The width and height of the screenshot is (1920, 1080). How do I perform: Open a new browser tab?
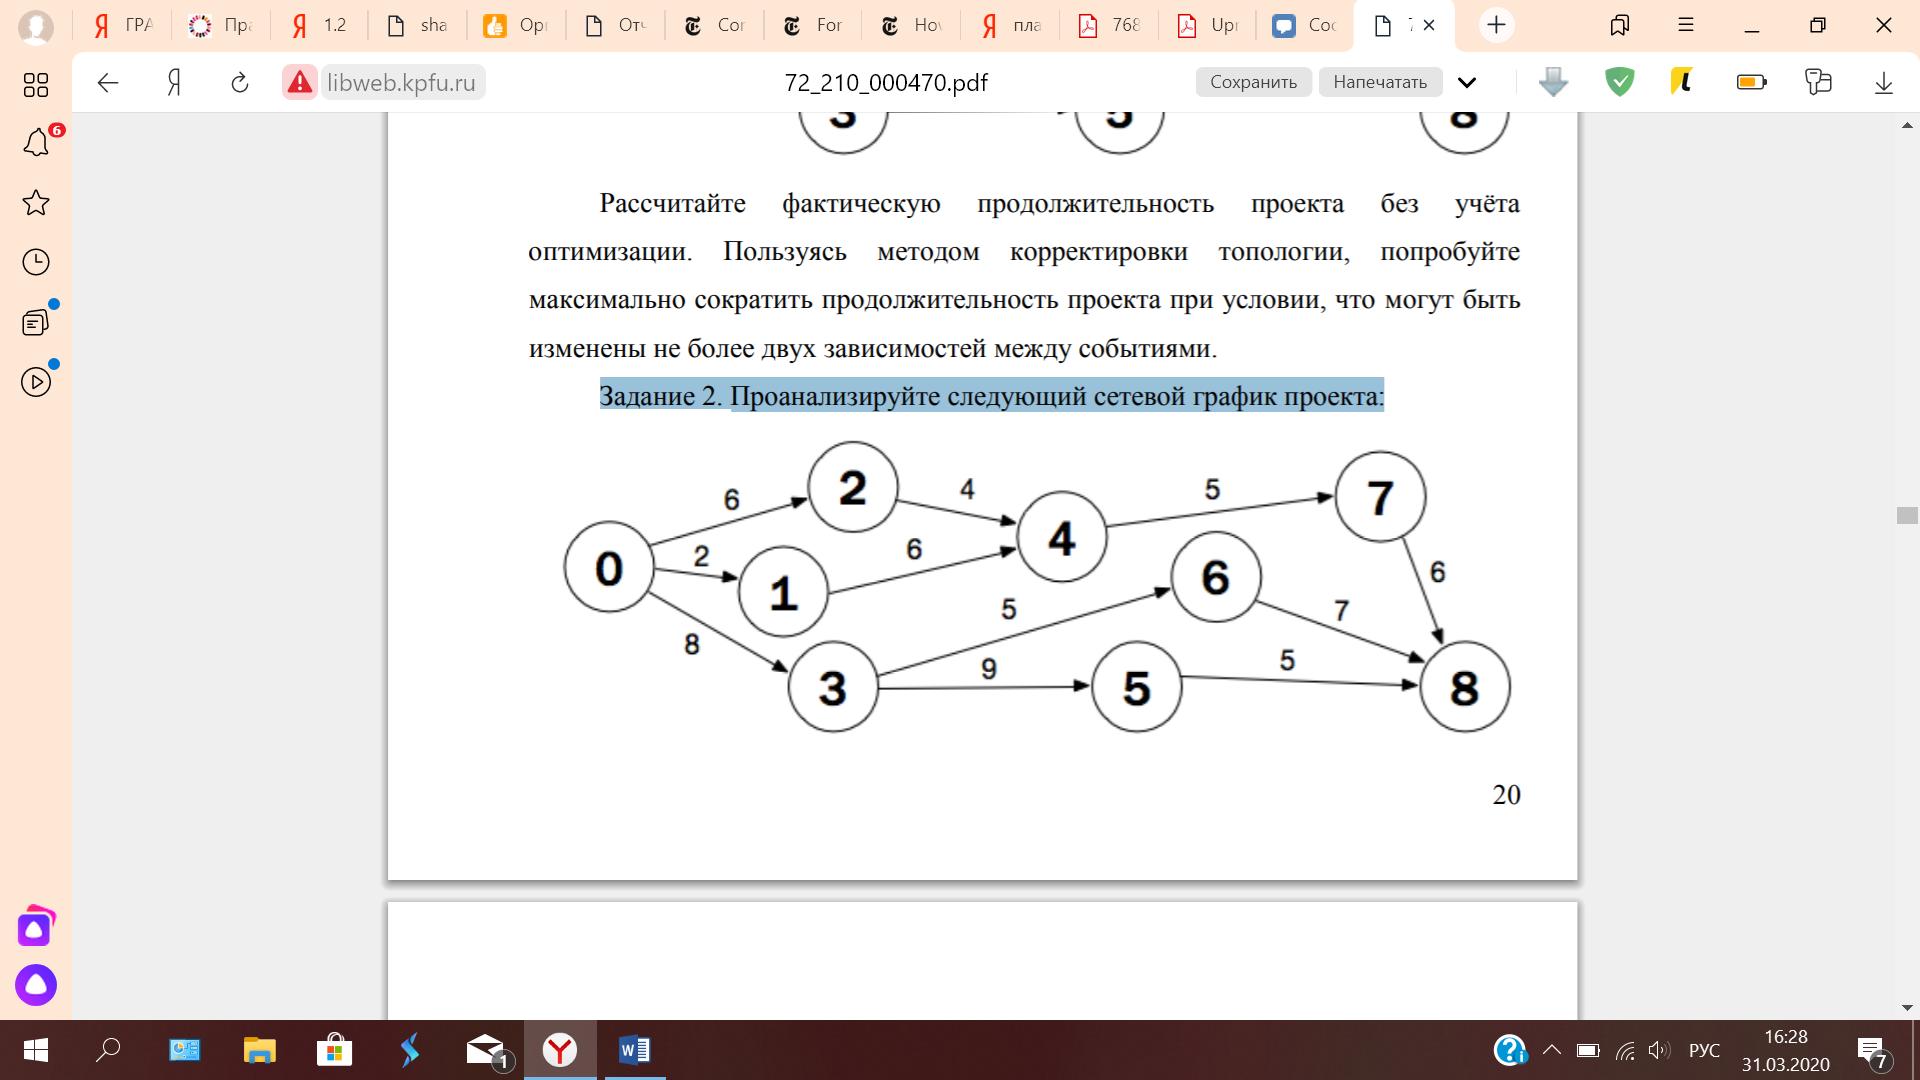point(1496,25)
